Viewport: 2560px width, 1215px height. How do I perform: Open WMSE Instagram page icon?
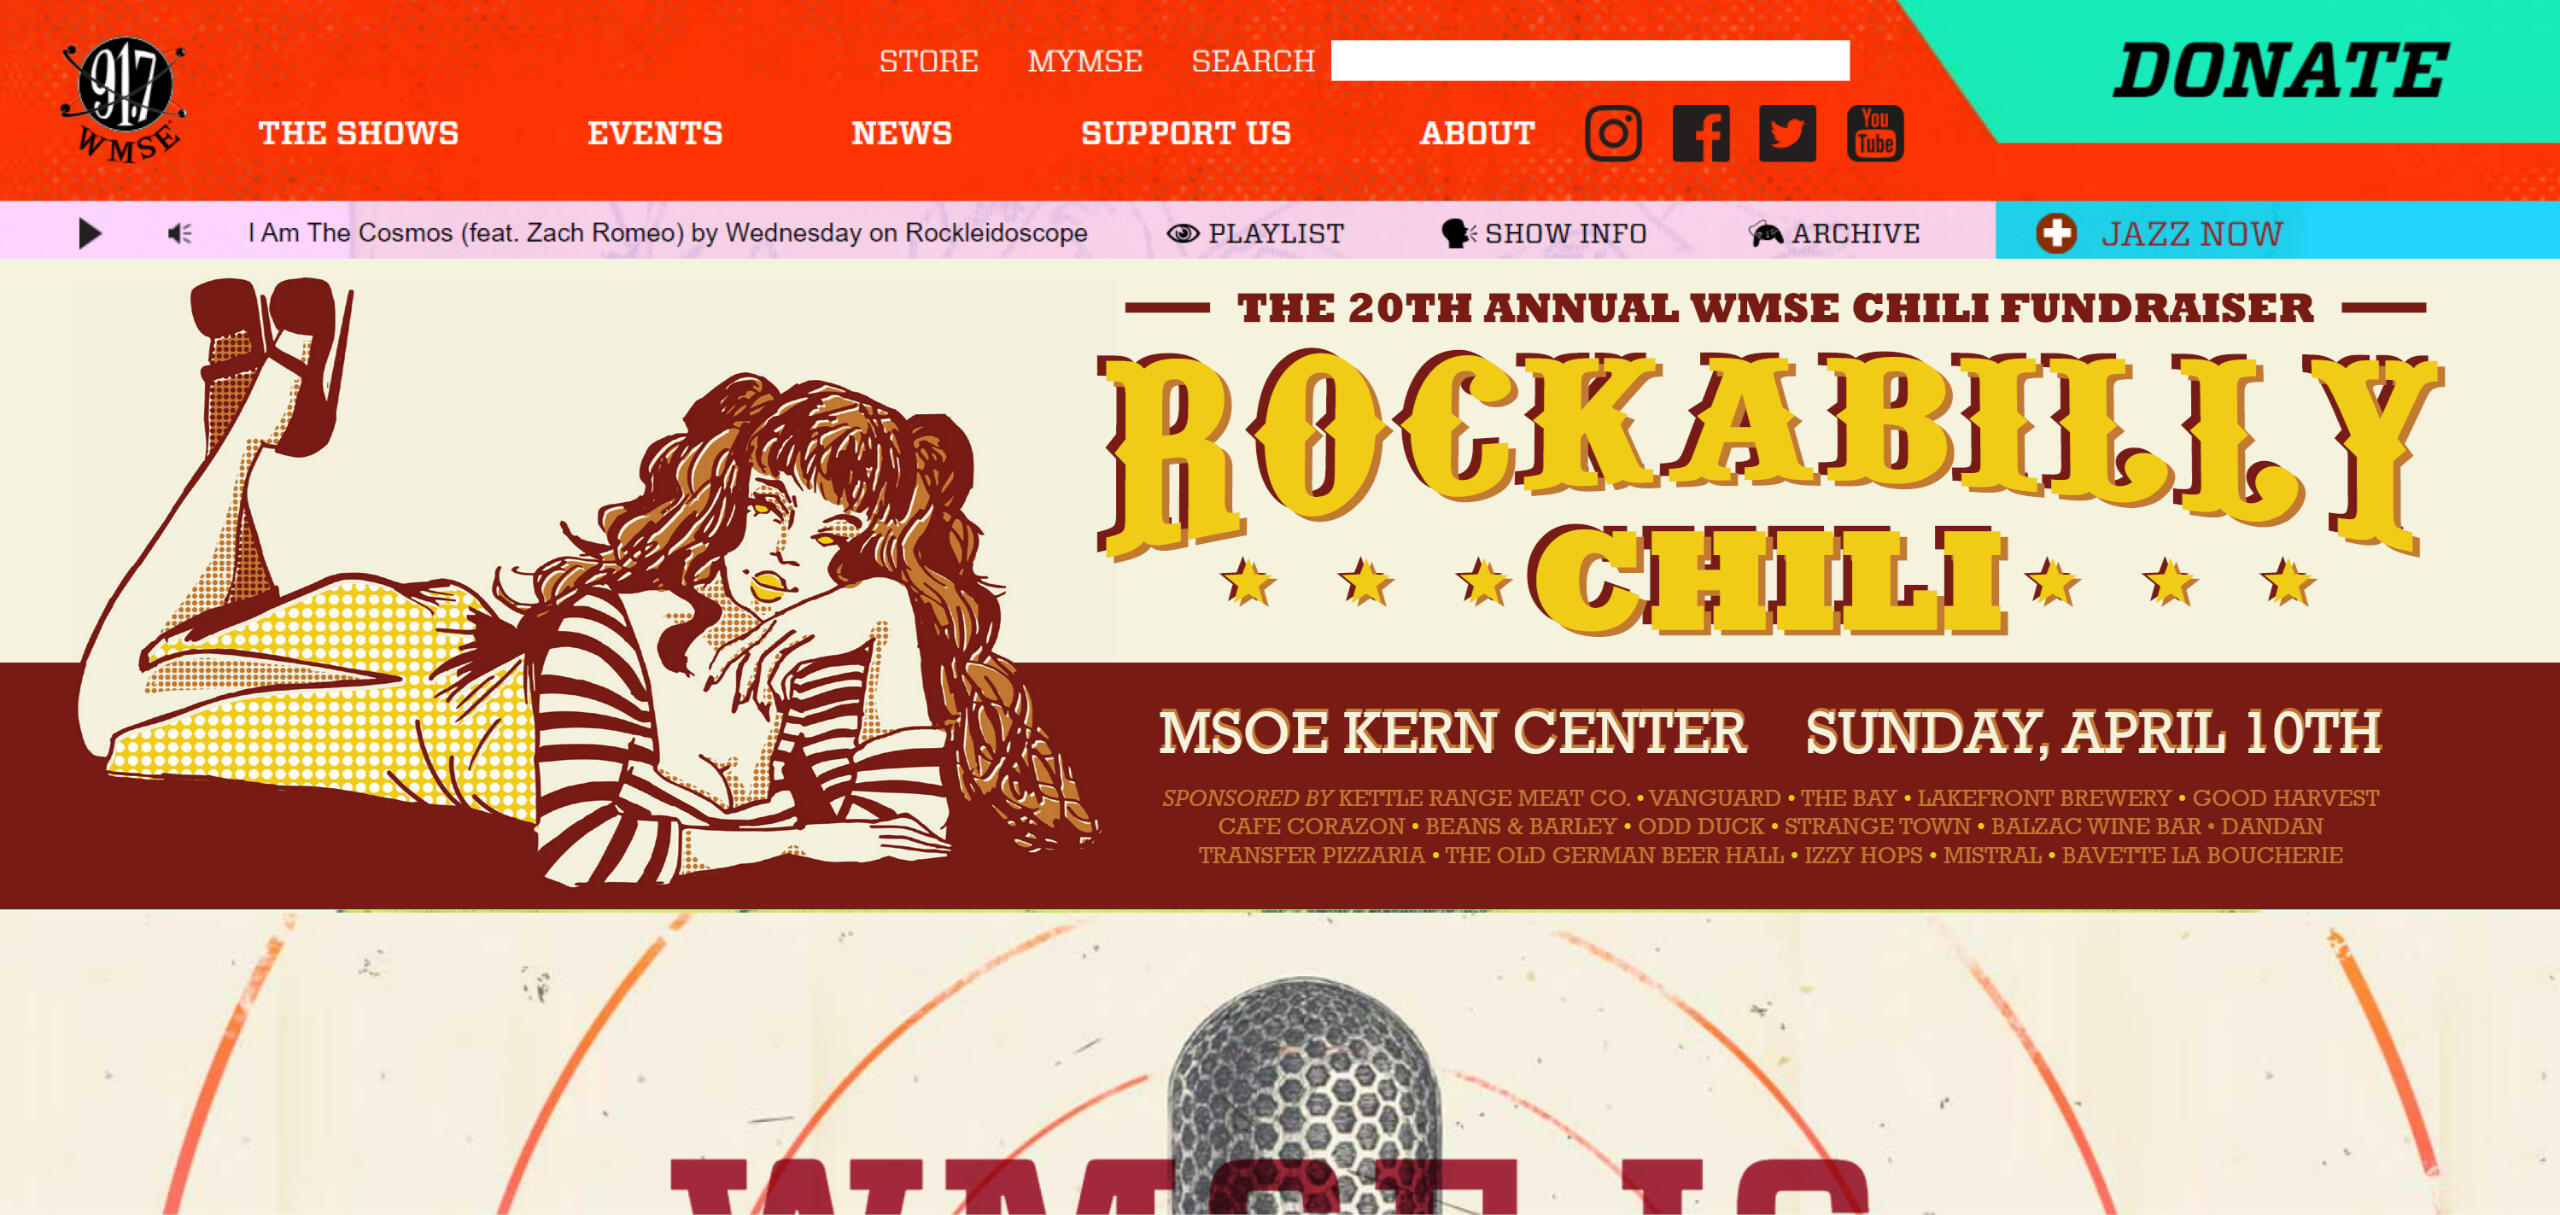pos(1613,133)
